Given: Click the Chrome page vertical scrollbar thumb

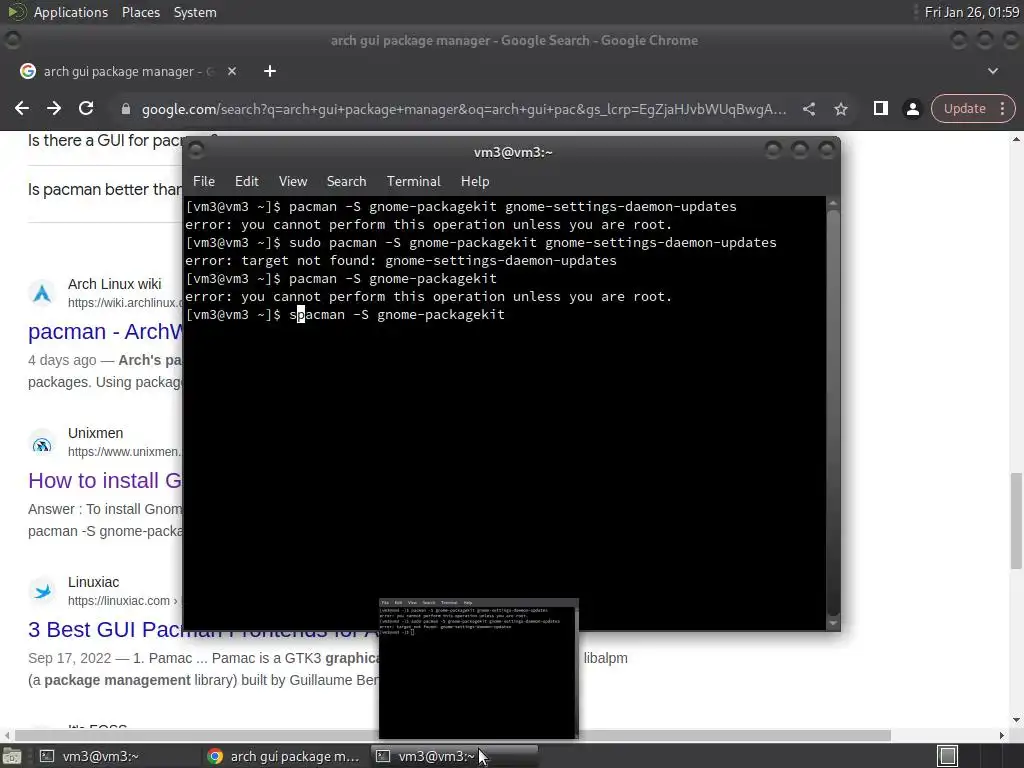Looking at the screenshot, I should (1016, 520).
